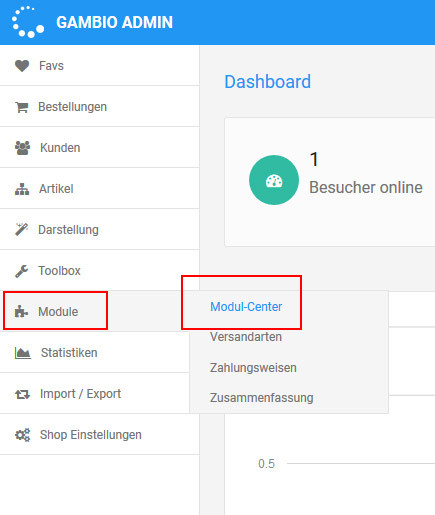Click the Dashboard heading link
The image size is (435, 515).
[267, 82]
